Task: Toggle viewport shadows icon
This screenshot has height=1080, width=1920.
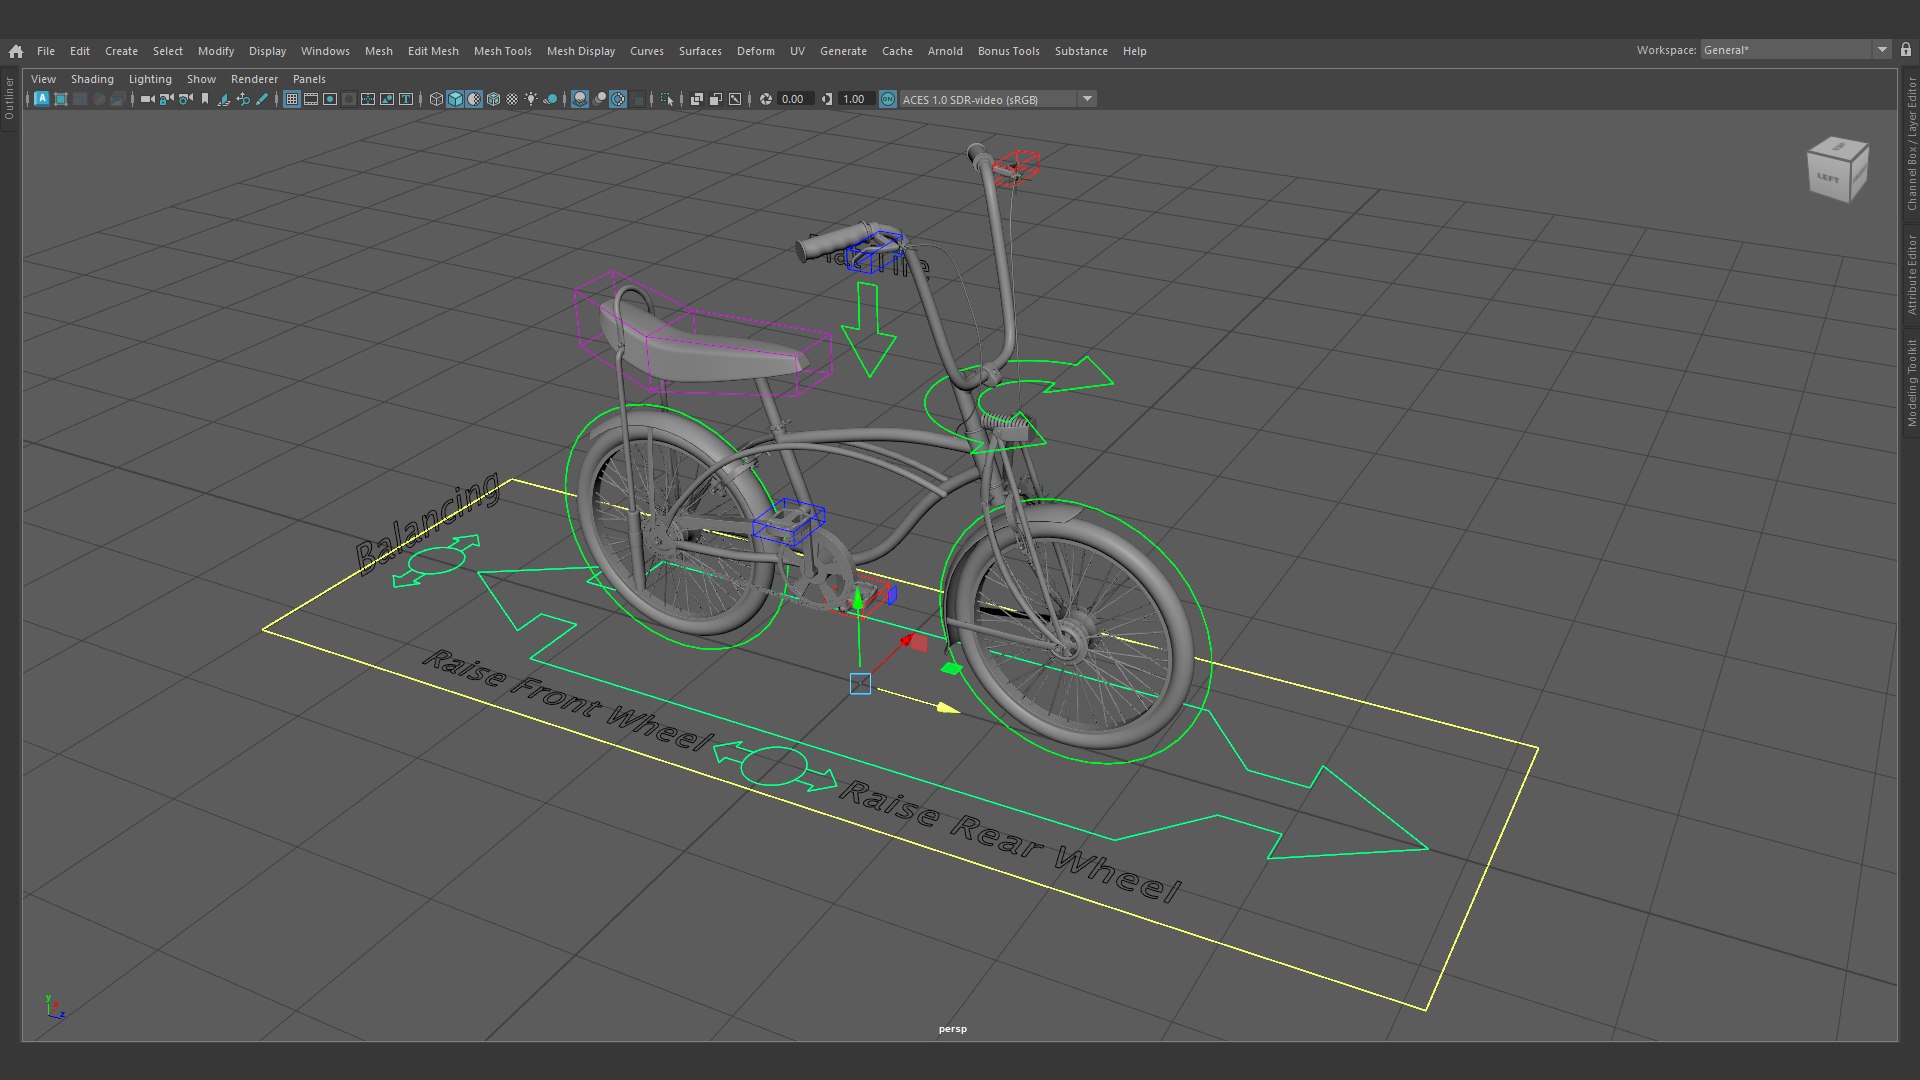Action: point(550,99)
